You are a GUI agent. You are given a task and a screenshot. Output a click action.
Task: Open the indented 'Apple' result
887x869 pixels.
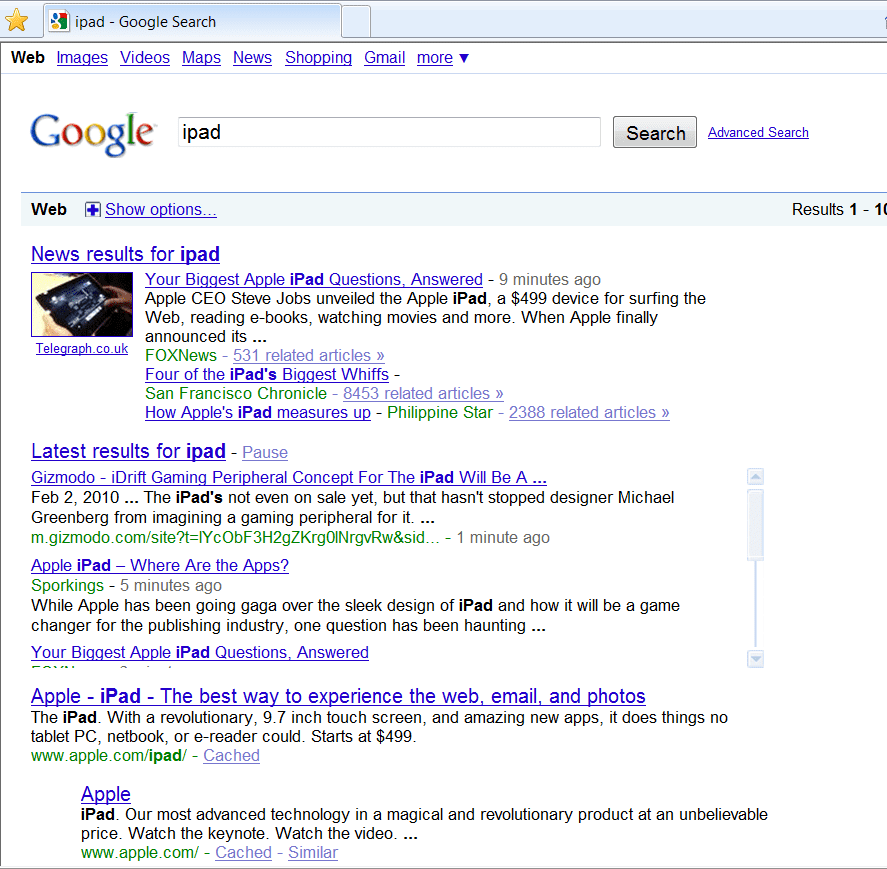[106, 794]
